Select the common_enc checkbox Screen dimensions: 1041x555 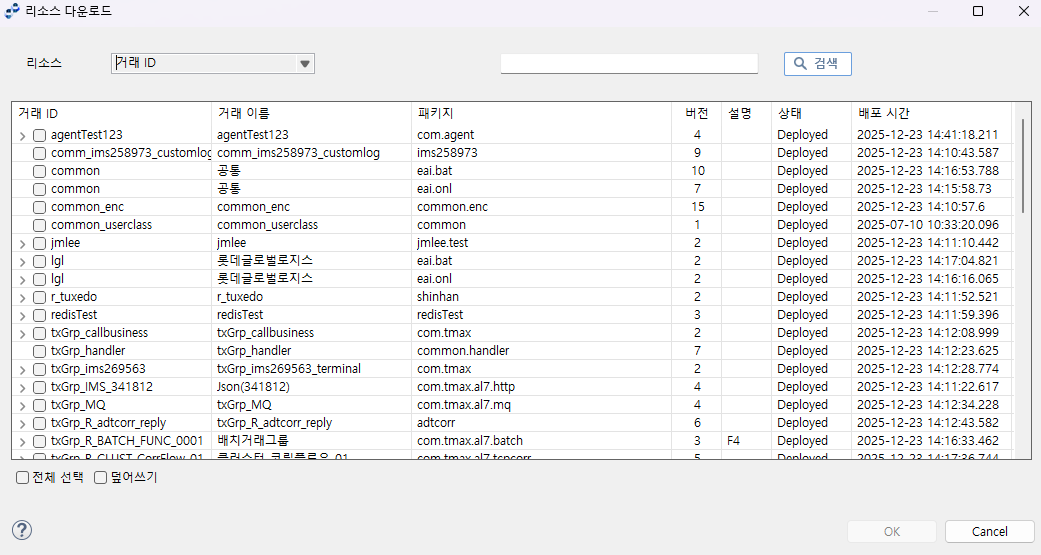(39, 207)
